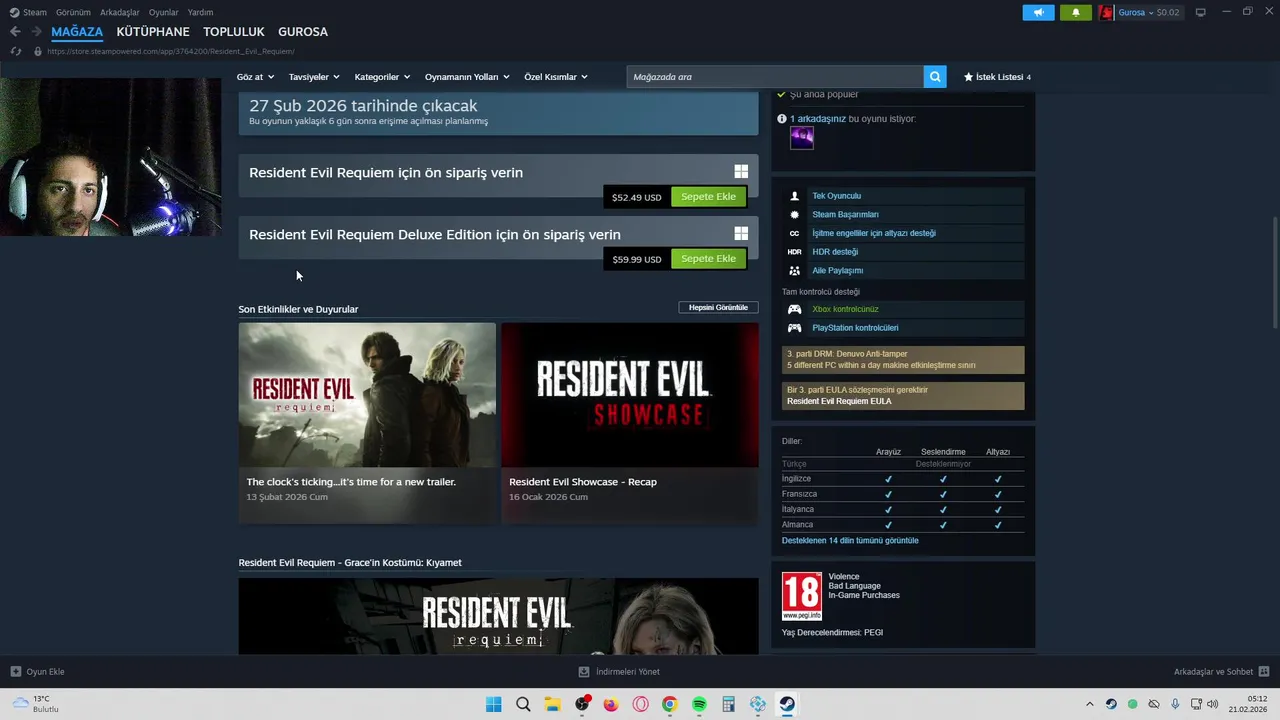Add $59.99 Deluxe Edition to cart
Viewport: 1280px width, 720px height.
coord(708,259)
